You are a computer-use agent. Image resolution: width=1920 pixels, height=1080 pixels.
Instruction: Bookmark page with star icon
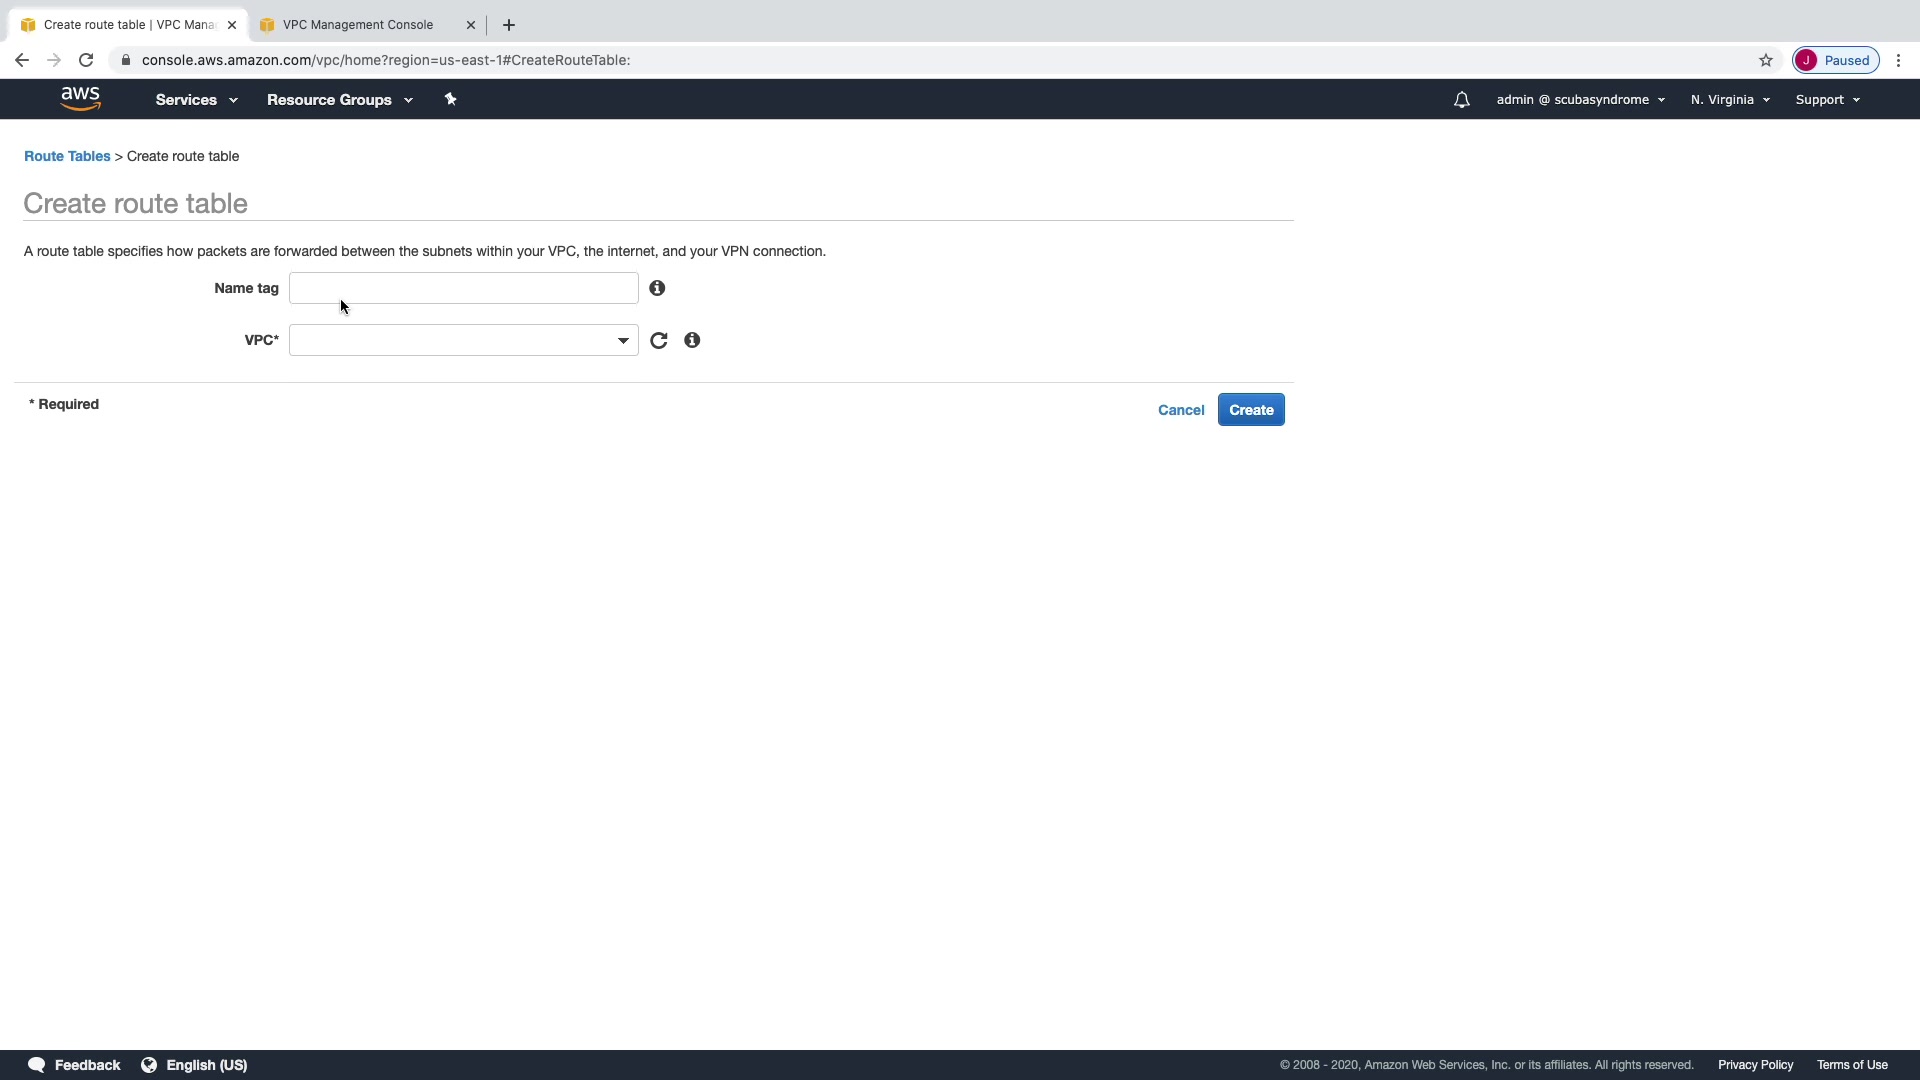pyautogui.click(x=1766, y=60)
